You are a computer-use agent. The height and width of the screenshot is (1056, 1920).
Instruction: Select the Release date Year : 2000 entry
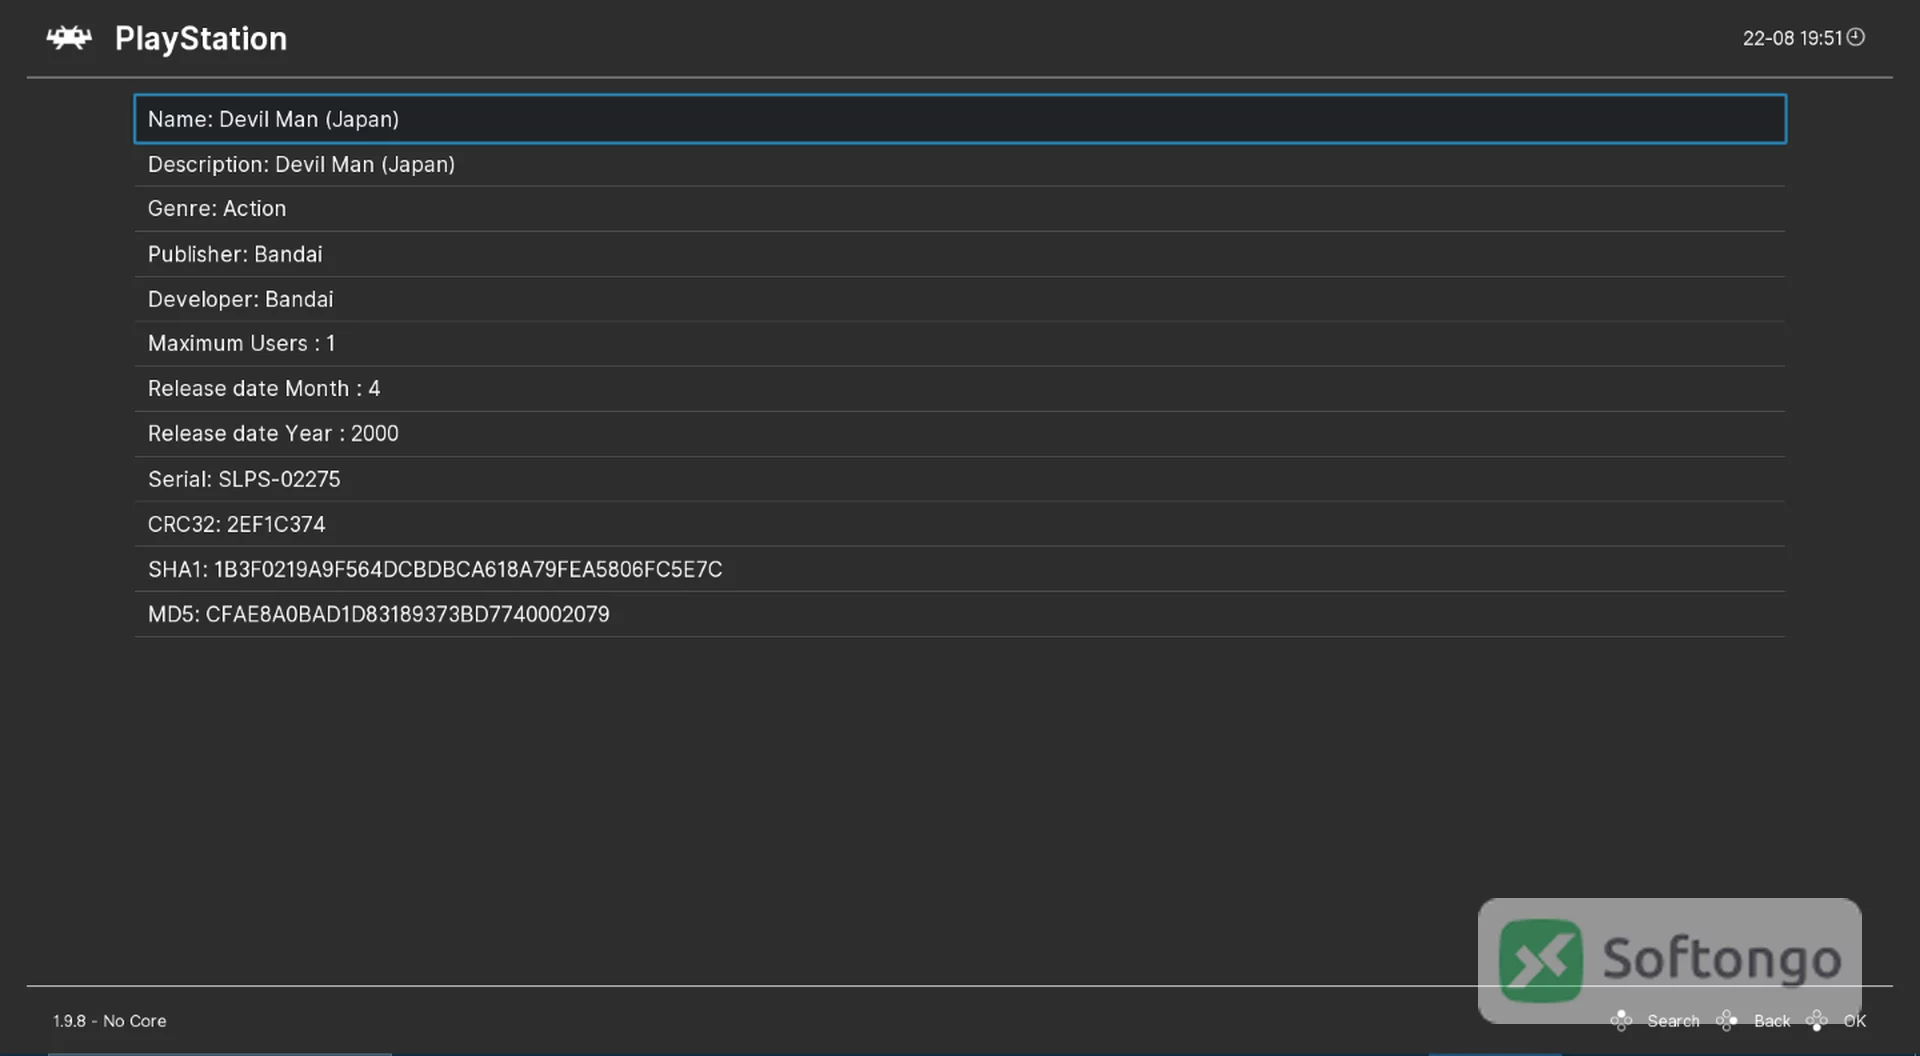[x=960, y=434]
